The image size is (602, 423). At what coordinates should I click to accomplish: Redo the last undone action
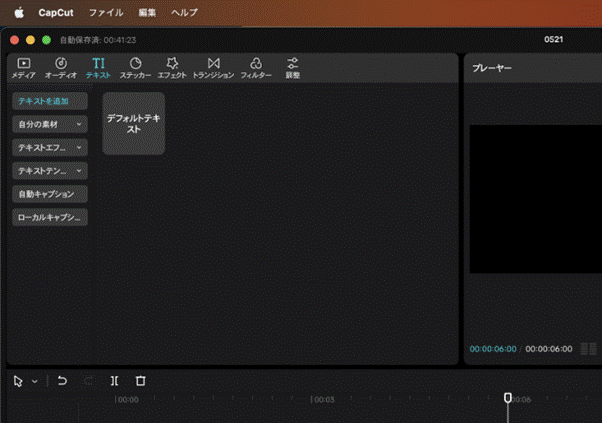click(x=88, y=381)
